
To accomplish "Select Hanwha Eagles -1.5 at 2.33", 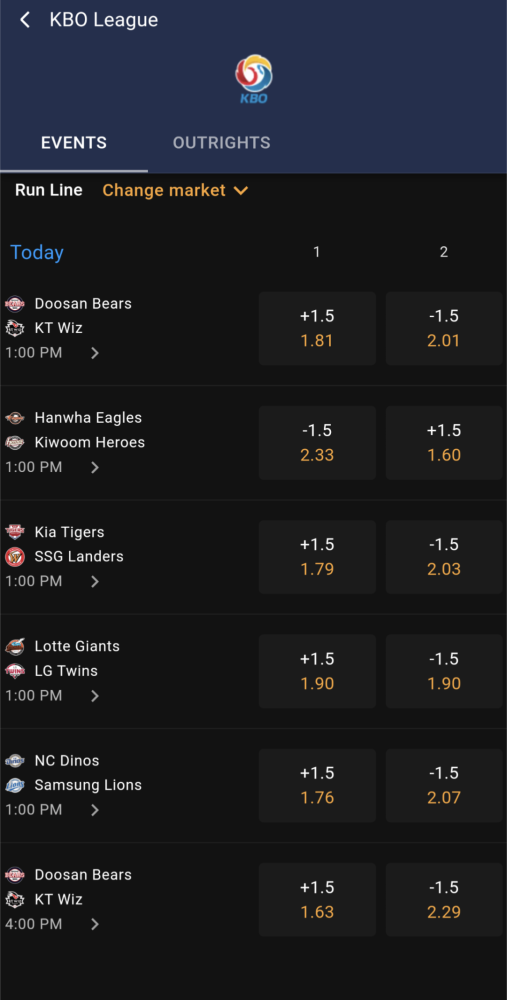I will (317, 443).
